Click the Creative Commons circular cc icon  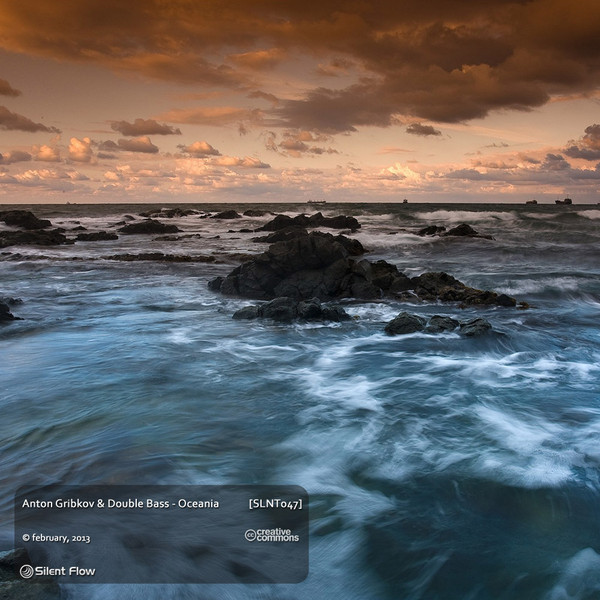point(250,535)
